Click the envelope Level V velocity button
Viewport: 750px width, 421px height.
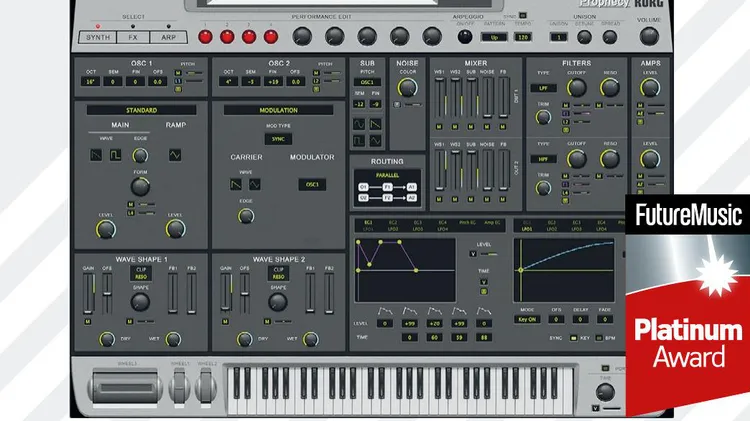(x=473, y=254)
